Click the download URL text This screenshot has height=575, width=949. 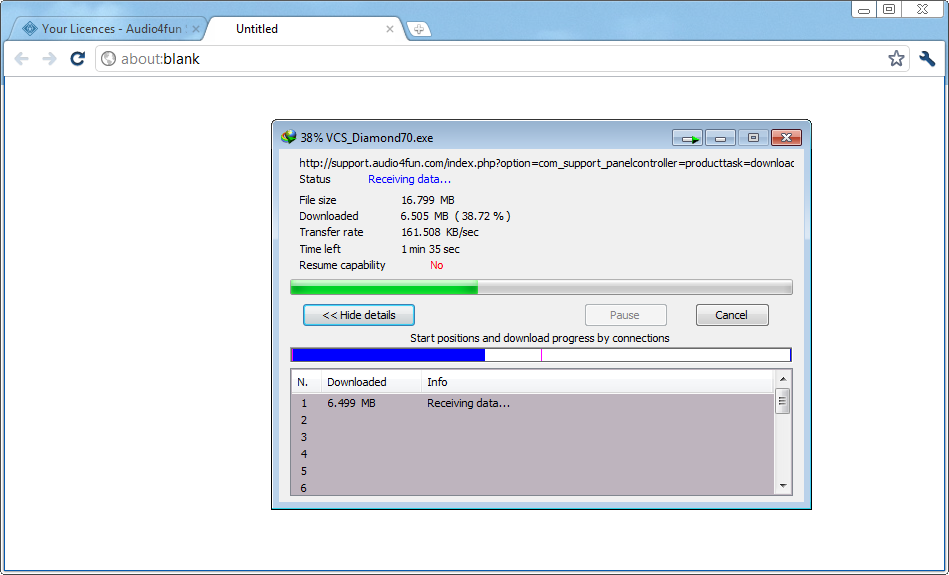[546, 163]
